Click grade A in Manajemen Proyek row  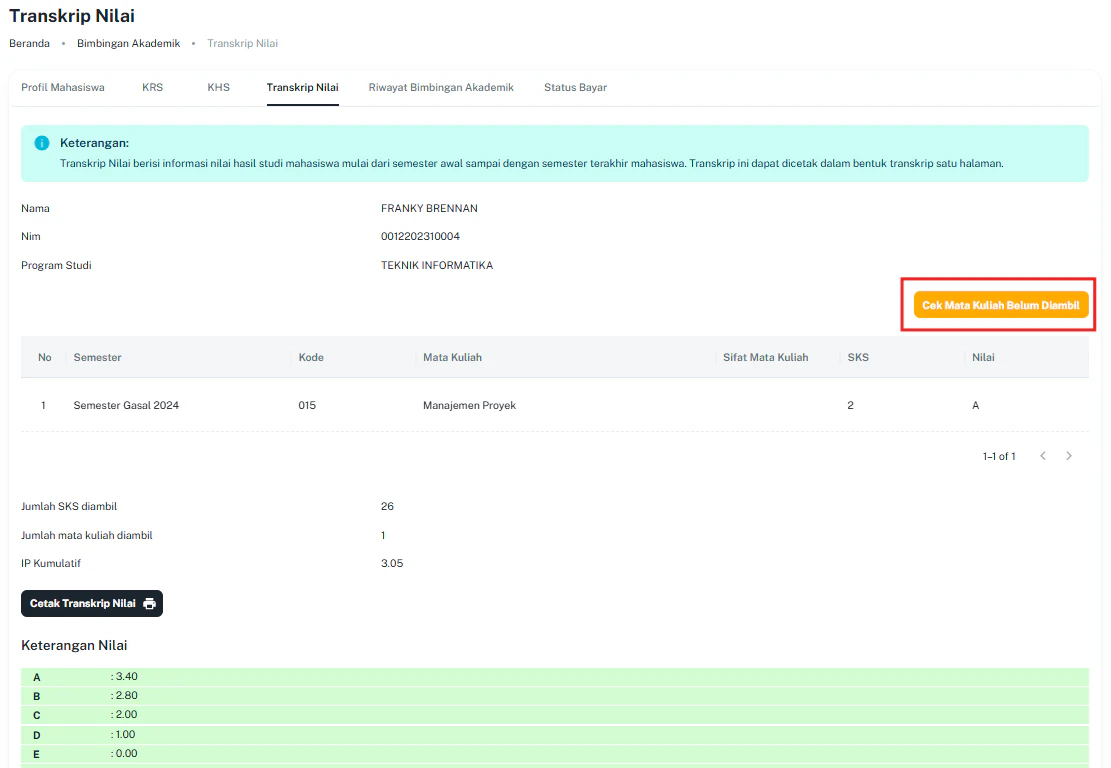[976, 405]
